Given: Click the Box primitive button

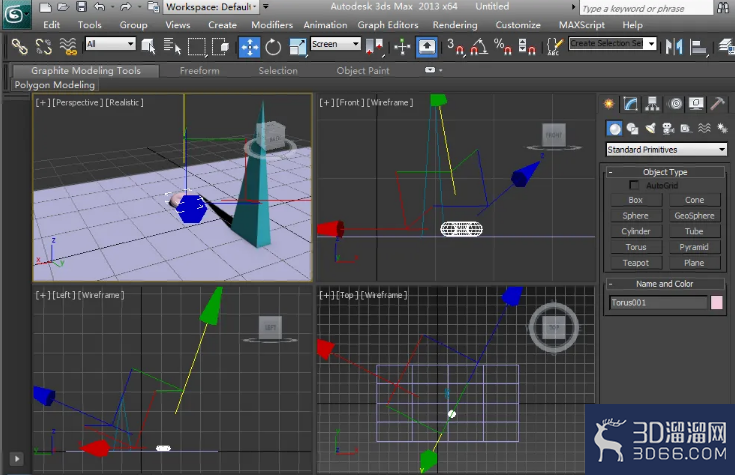Looking at the screenshot, I should (636, 200).
